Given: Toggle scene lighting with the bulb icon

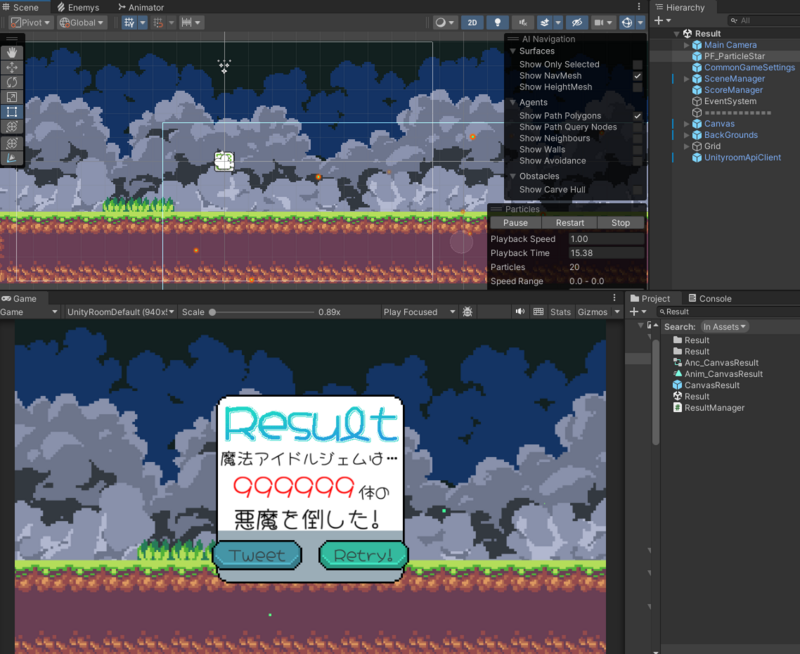Looking at the screenshot, I should 496,22.
